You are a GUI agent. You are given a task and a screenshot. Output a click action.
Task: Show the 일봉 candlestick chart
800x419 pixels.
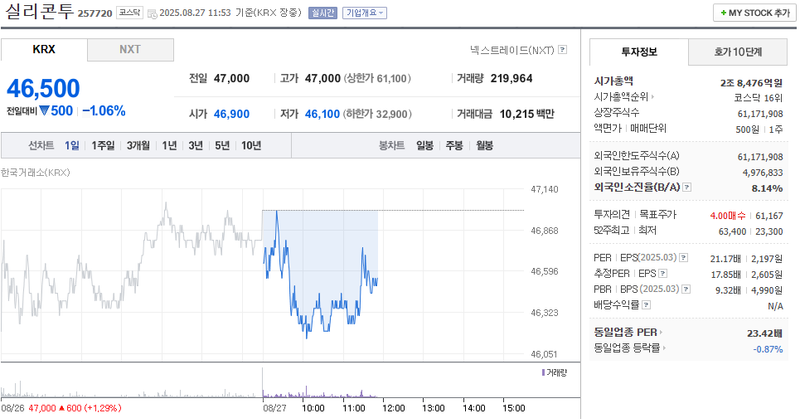pos(424,145)
